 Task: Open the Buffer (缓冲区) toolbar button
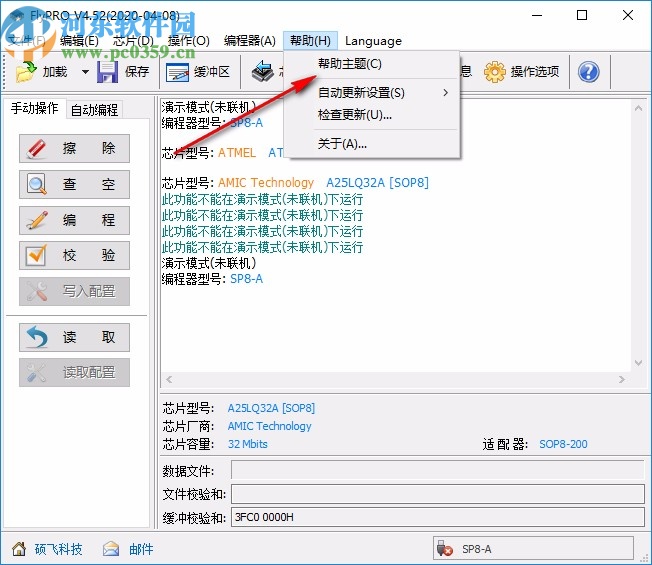198,72
